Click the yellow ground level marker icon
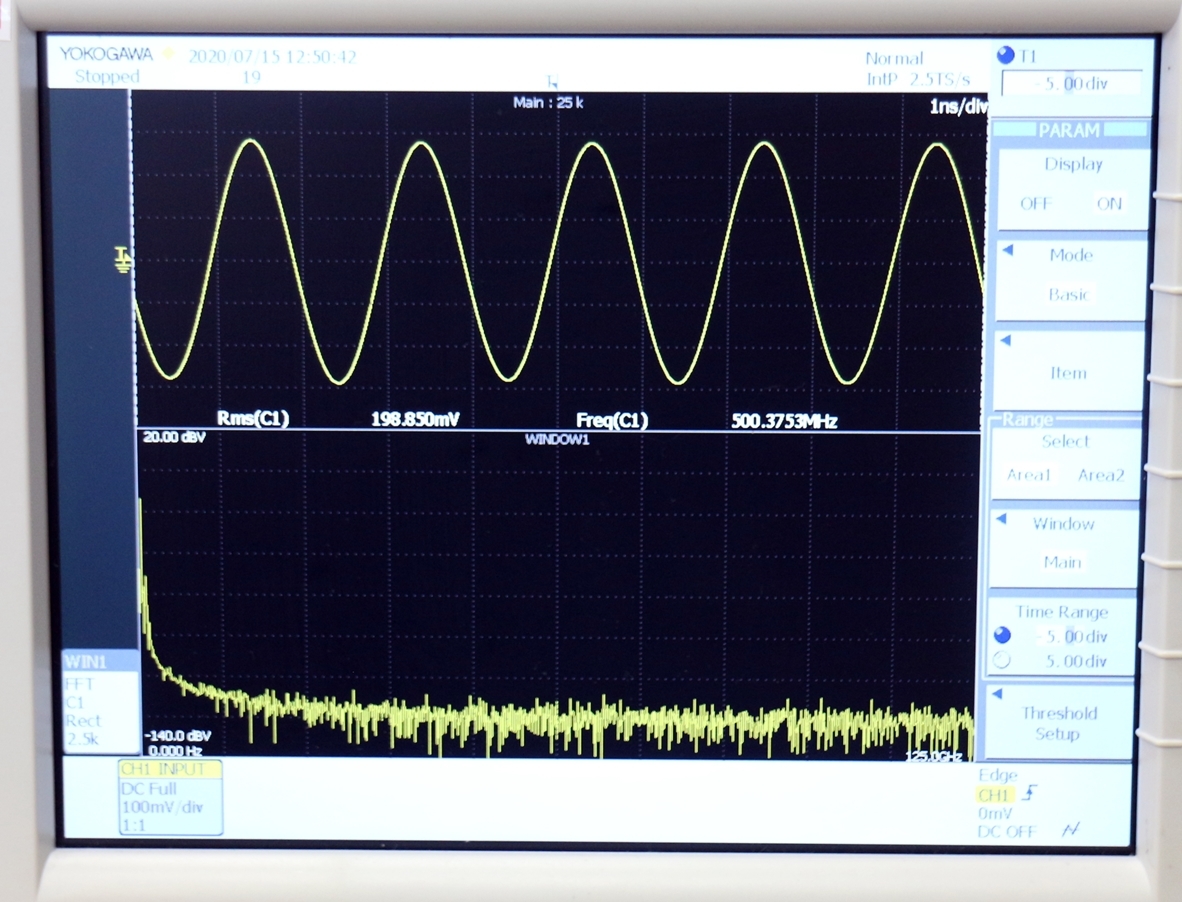The height and width of the screenshot is (902, 1182). pyautogui.click(x=124, y=258)
